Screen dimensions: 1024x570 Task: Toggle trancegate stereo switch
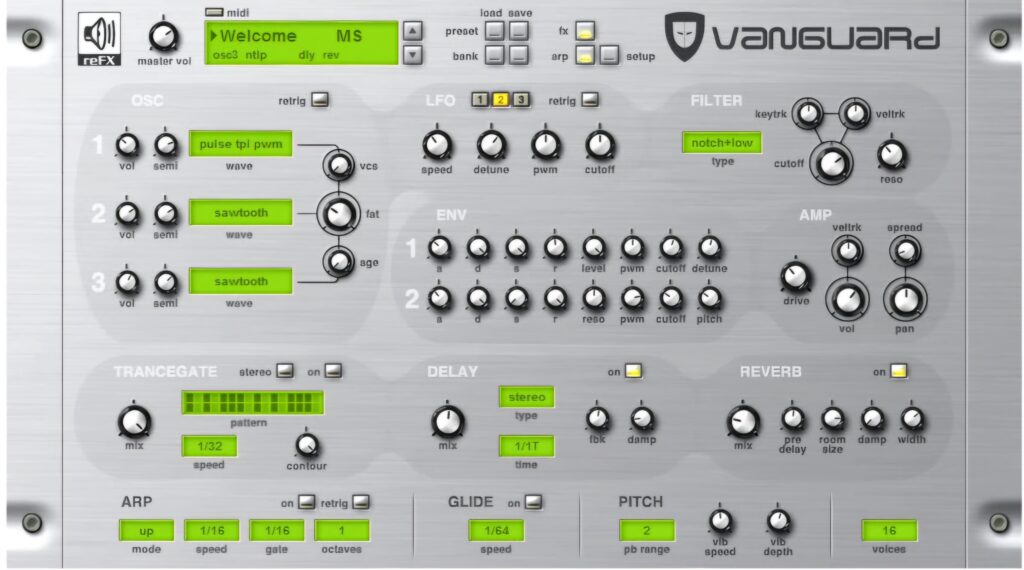pyautogui.click(x=285, y=371)
